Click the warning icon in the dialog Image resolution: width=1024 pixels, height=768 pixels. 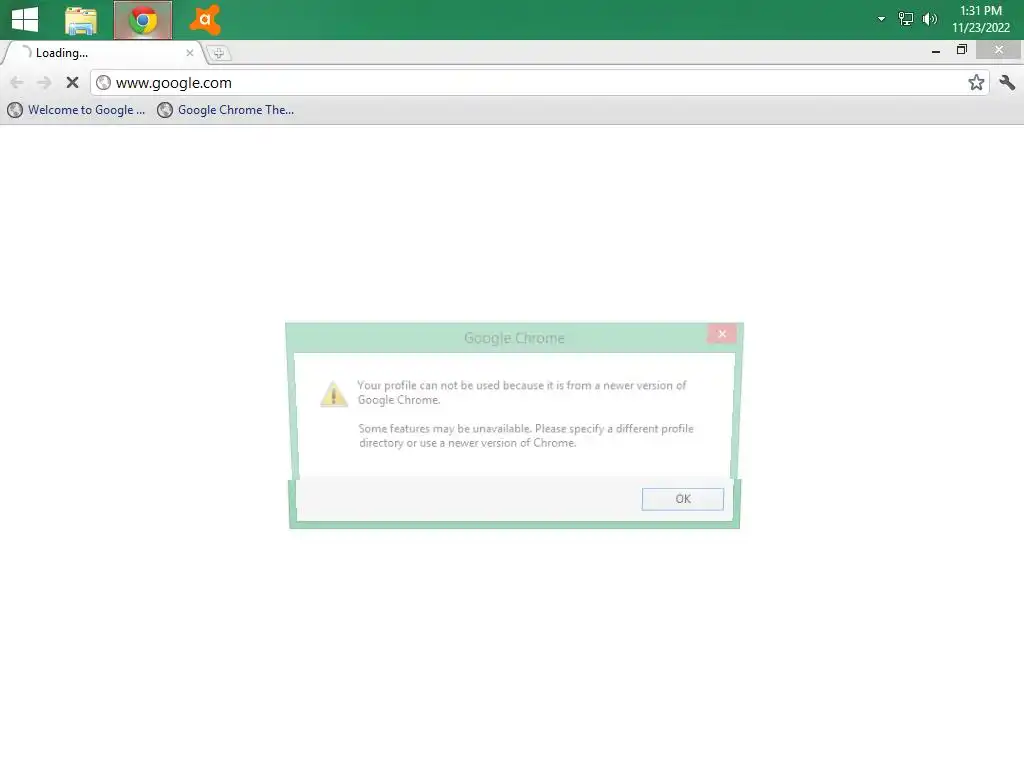pos(334,394)
